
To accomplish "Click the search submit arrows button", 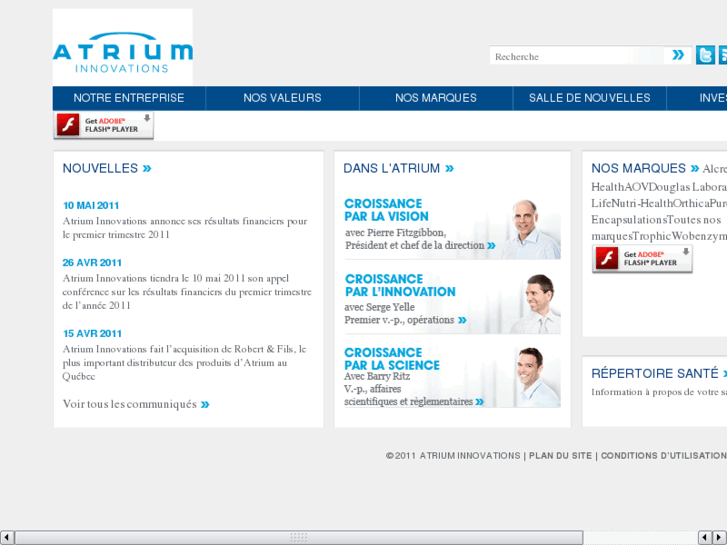I will pos(678,55).
